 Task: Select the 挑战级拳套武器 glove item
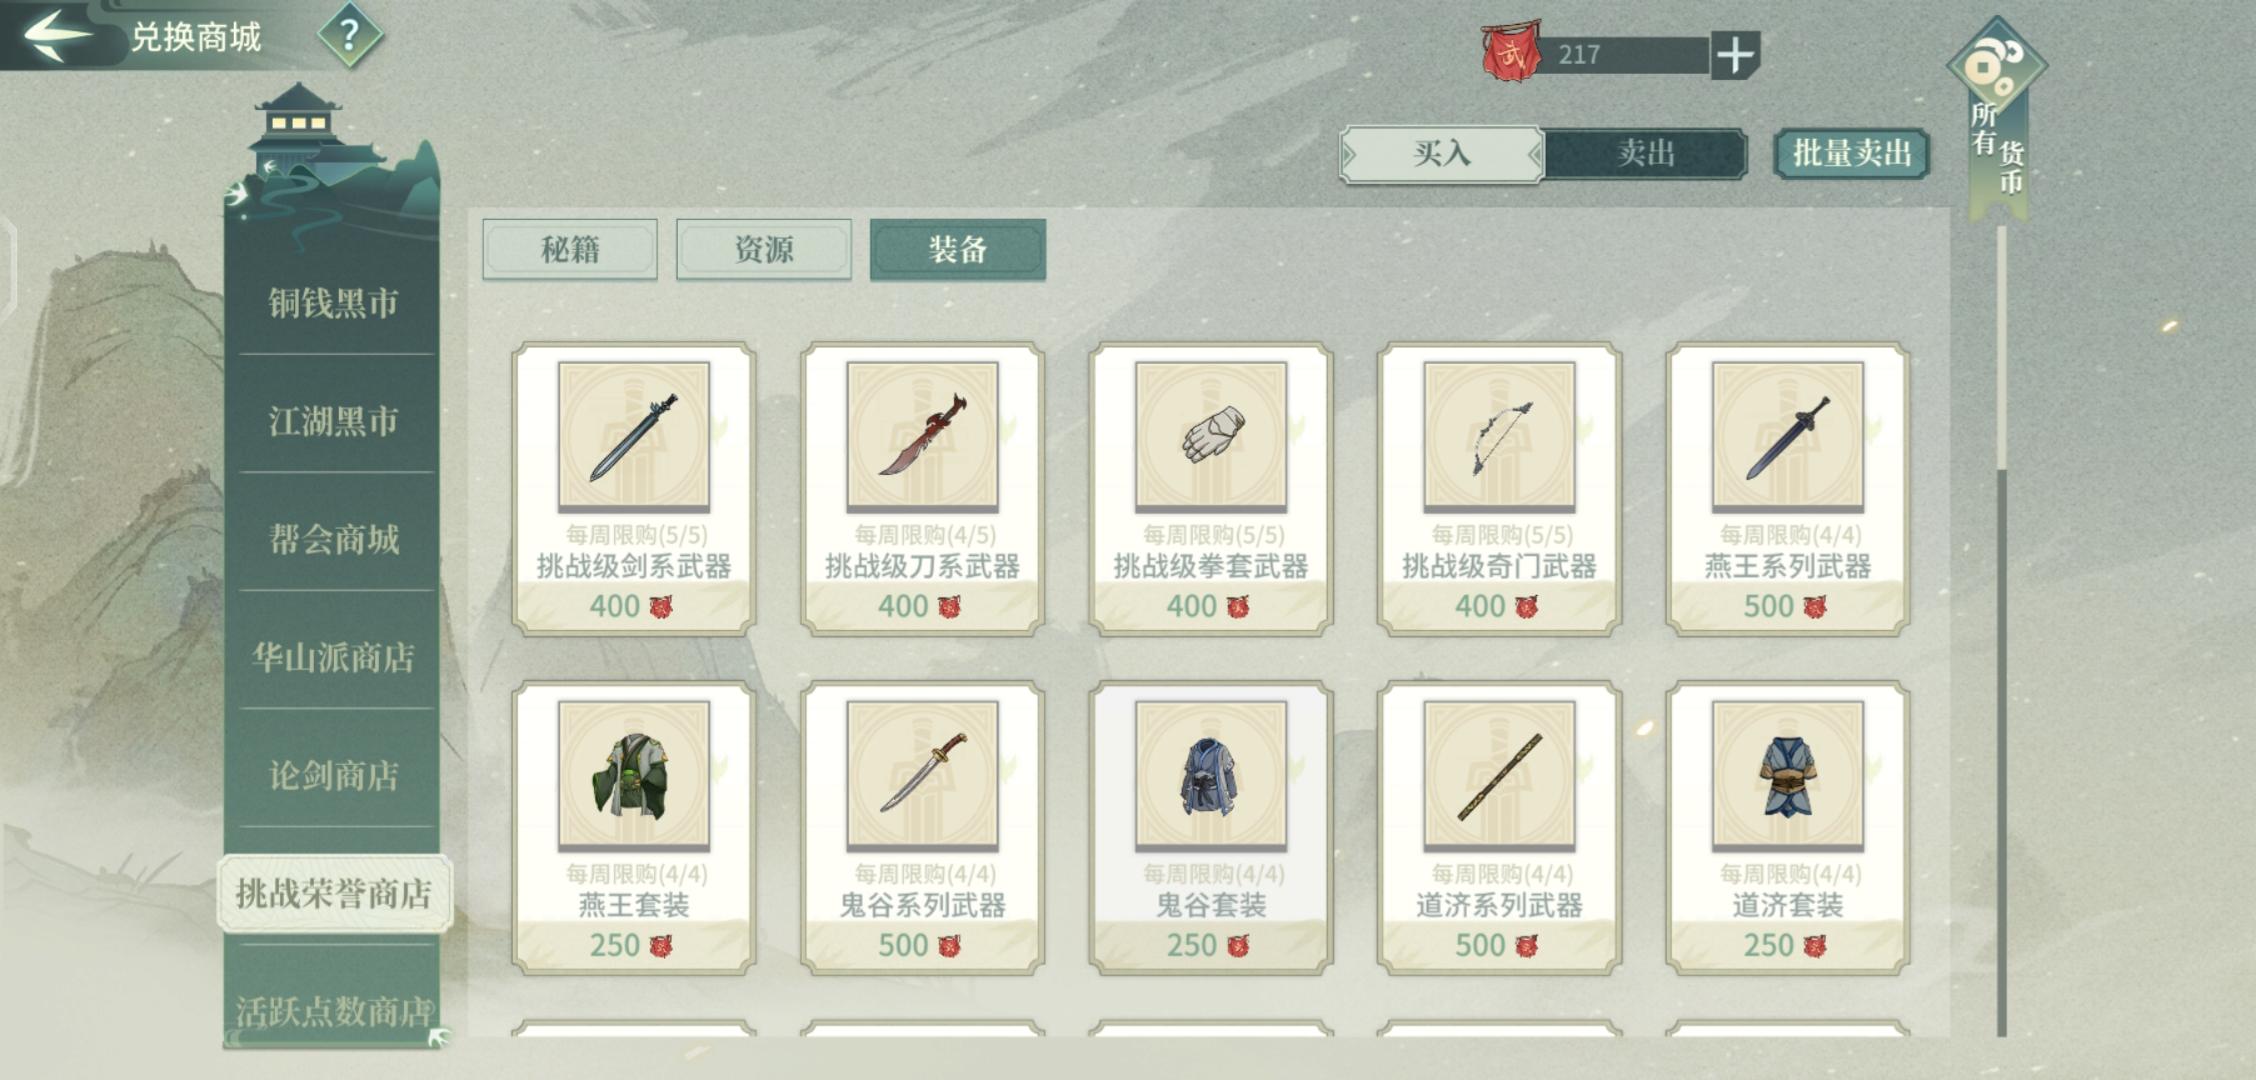[x=1211, y=489]
